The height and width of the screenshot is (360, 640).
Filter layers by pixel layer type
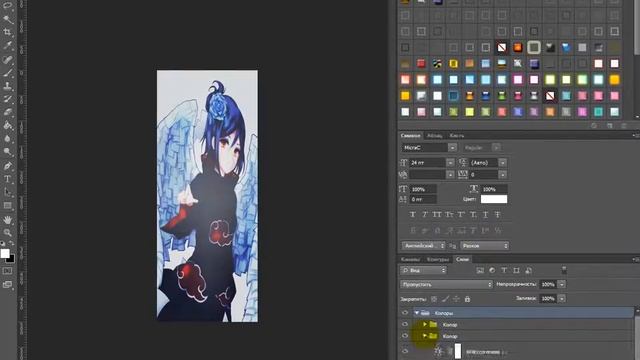(480, 270)
